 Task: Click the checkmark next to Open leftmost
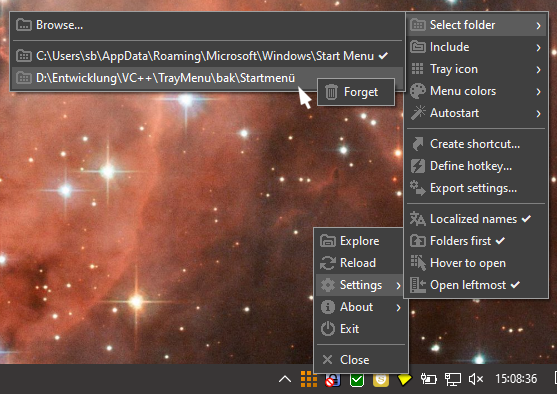515,285
